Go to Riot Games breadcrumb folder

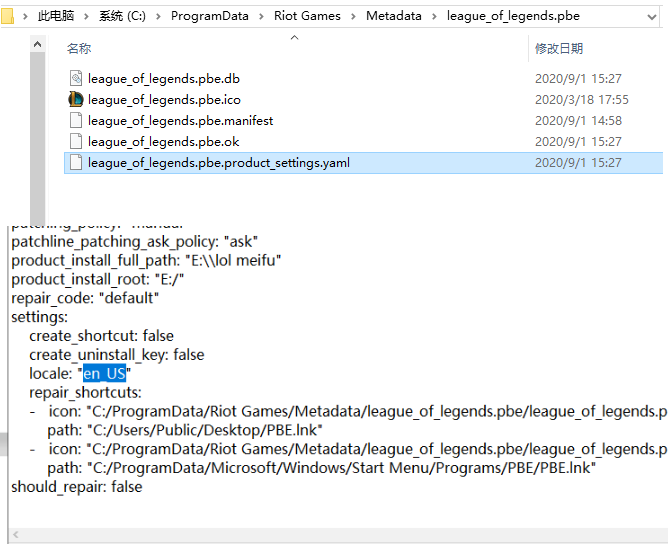click(307, 16)
